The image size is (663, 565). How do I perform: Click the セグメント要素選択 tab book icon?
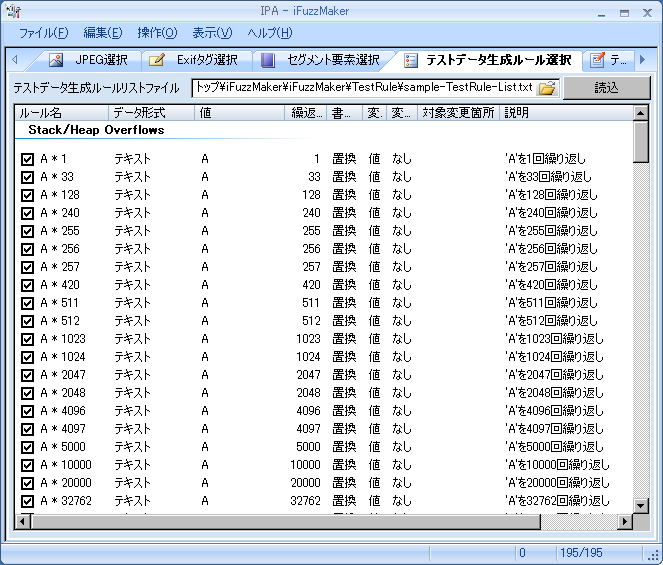[x=268, y=60]
